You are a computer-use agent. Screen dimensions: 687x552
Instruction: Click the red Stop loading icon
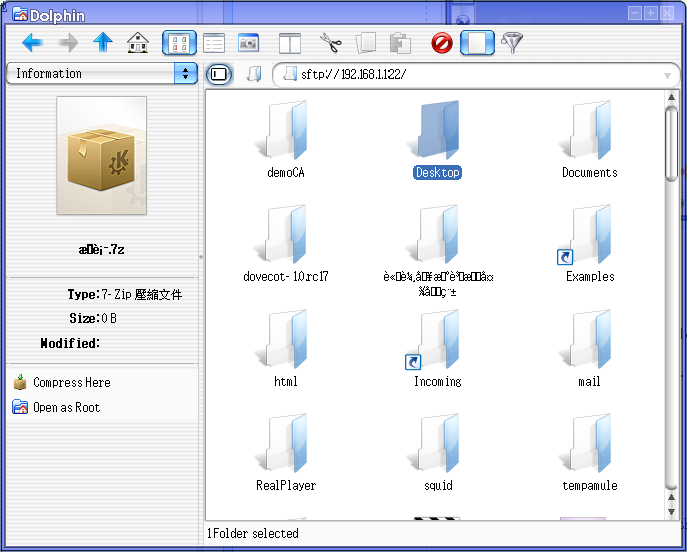tap(442, 43)
